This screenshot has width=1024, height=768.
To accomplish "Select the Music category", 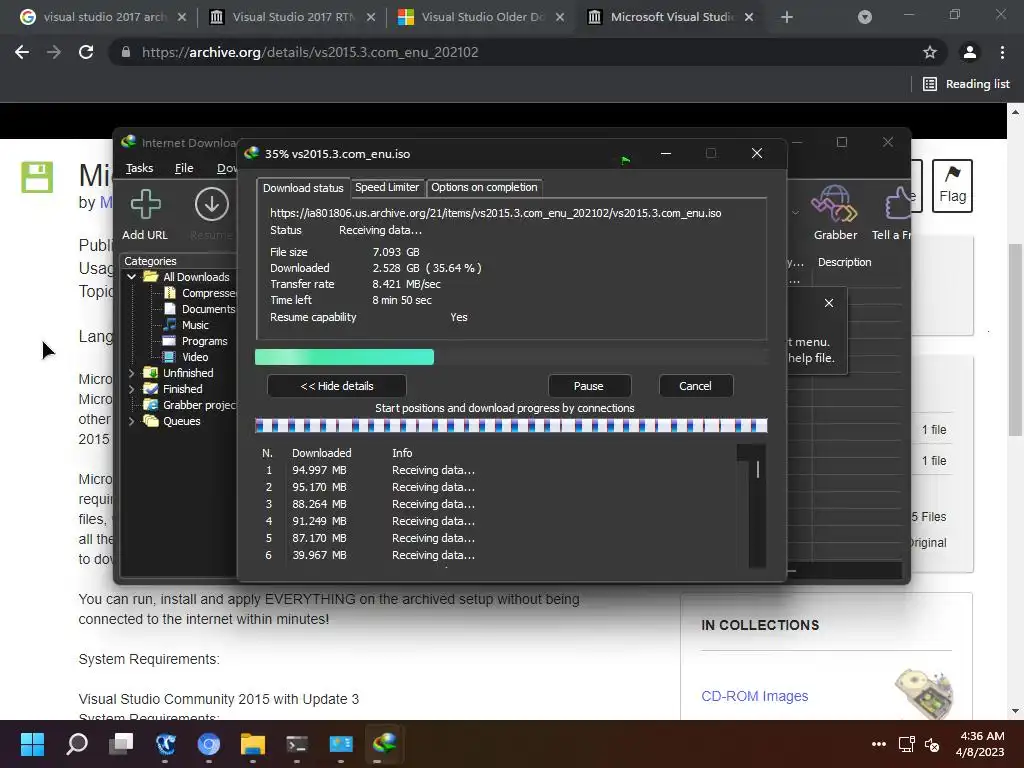I will click(186, 325).
